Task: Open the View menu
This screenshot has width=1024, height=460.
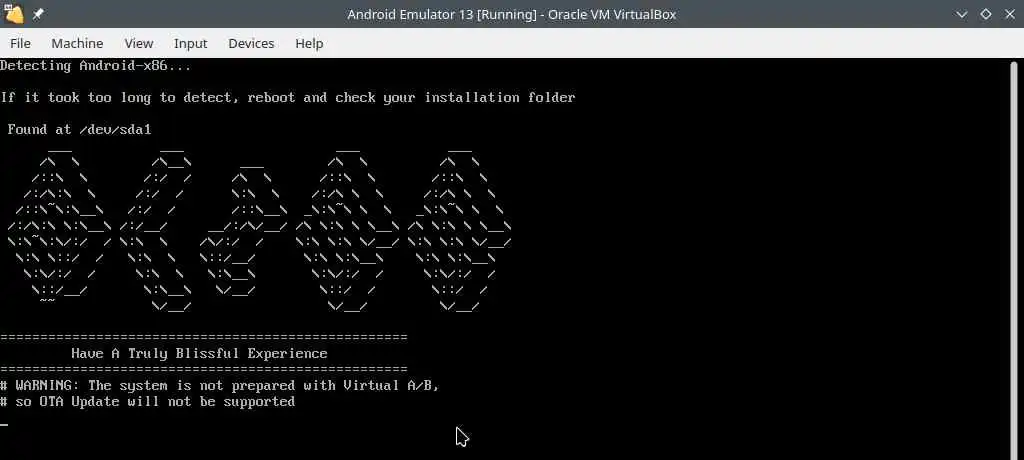Action: pos(138,43)
